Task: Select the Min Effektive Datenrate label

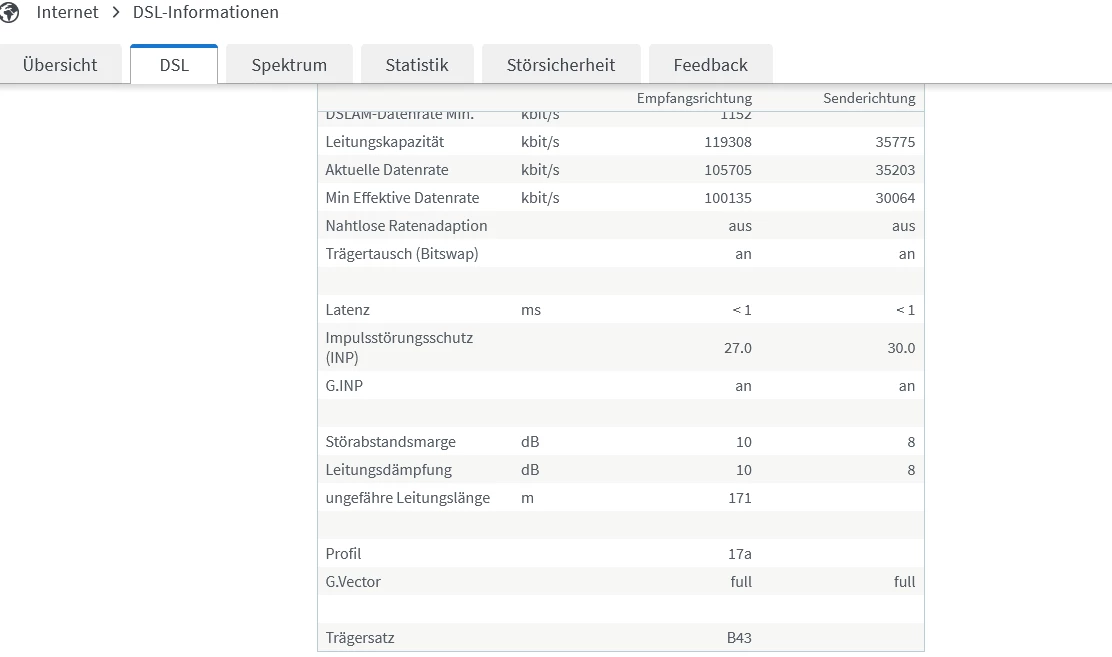Action: tap(402, 198)
